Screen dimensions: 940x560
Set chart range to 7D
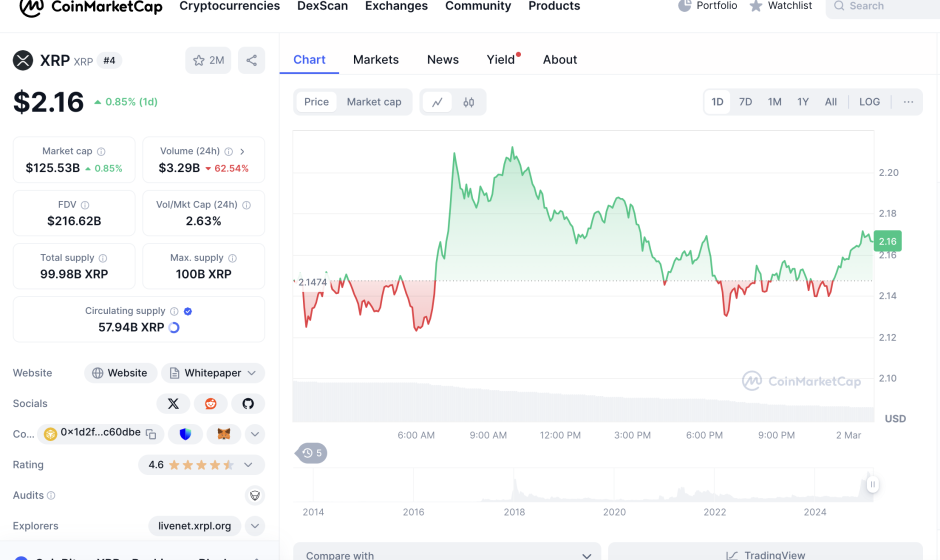(745, 102)
